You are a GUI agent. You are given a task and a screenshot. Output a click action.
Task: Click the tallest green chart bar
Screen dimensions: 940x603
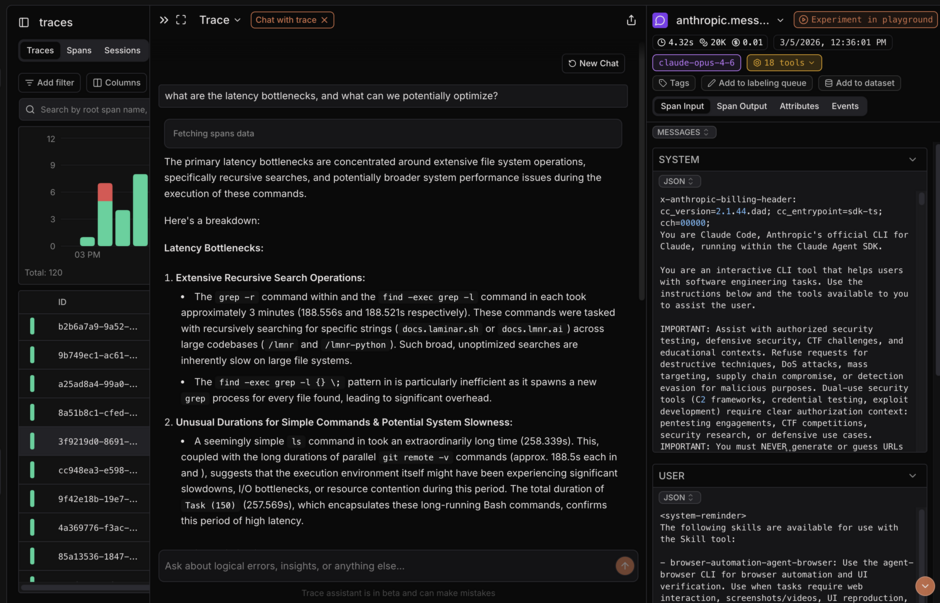click(140, 210)
